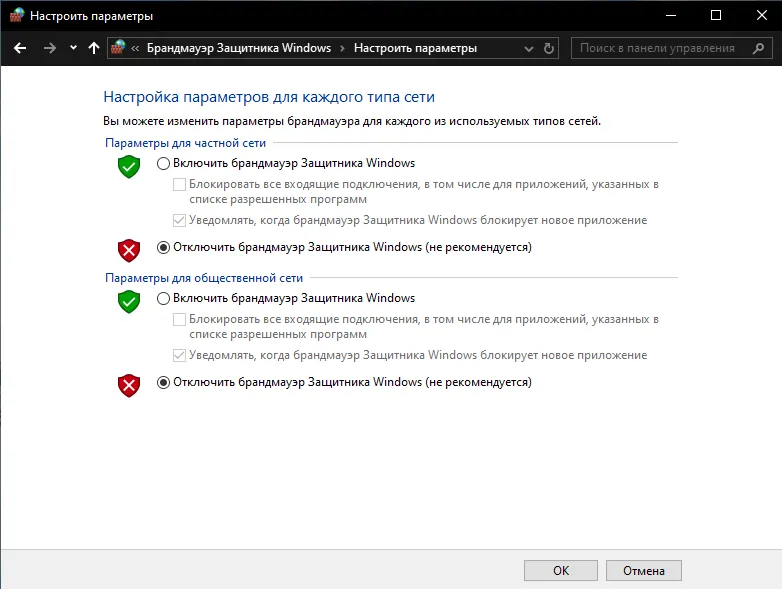Toggle notify checkbox under public network settings

click(x=180, y=356)
